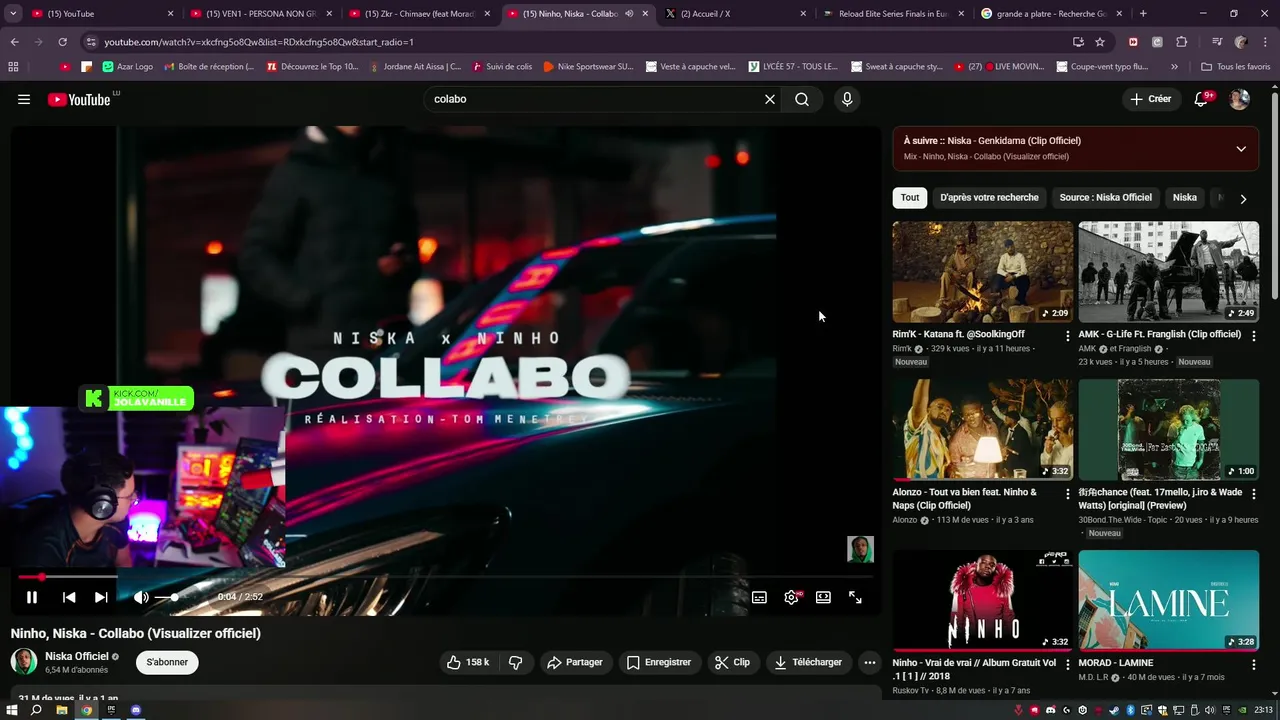
Task: Go to the previous video in the mix
Action: [69, 597]
